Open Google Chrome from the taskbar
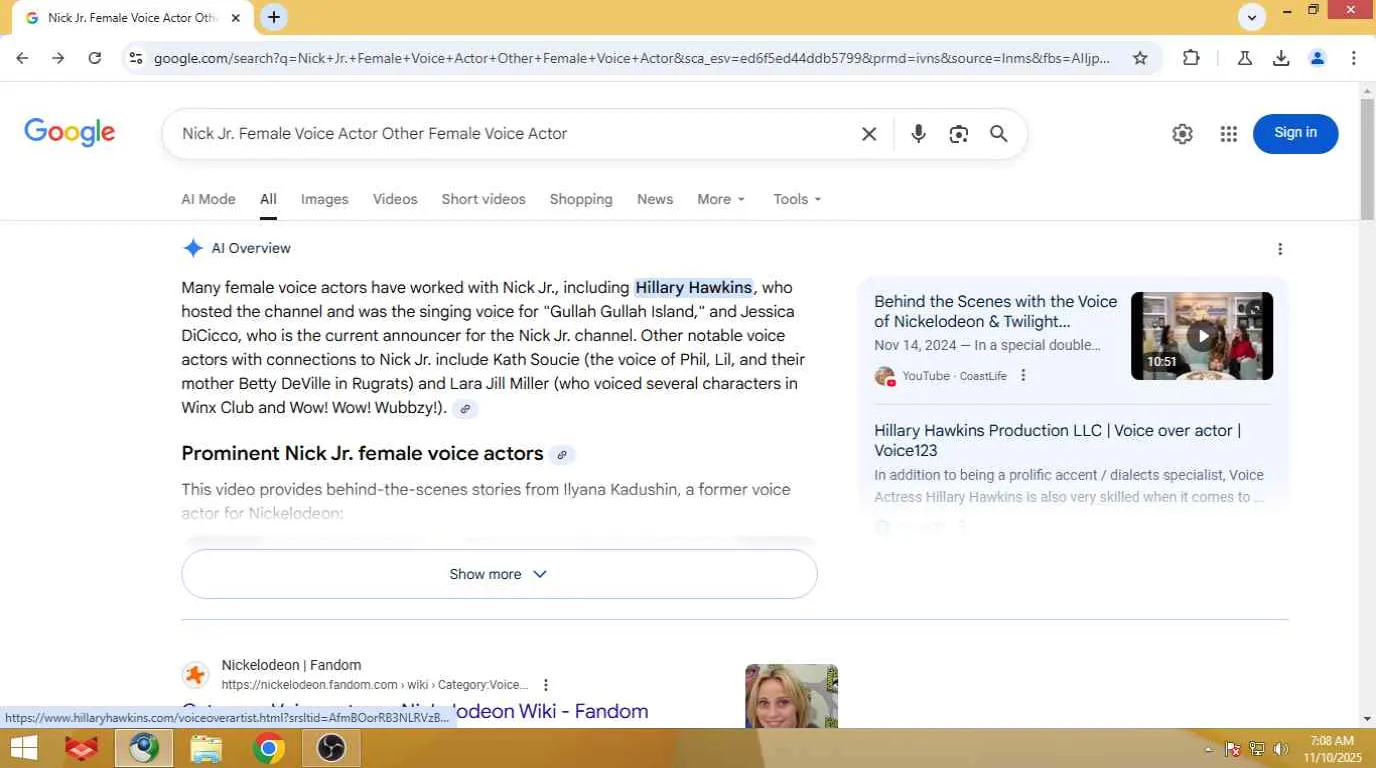Viewport: 1376px width, 768px height. [x=268, y=748]
